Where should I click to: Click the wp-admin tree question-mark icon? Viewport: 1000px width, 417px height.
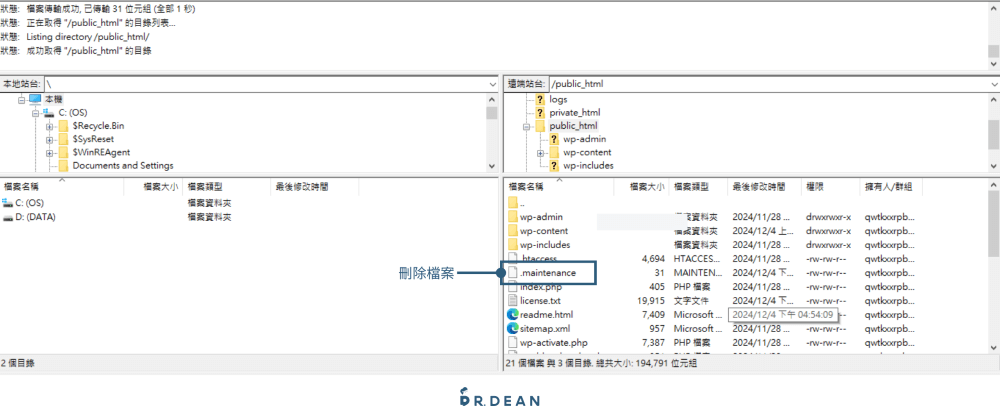554,139
